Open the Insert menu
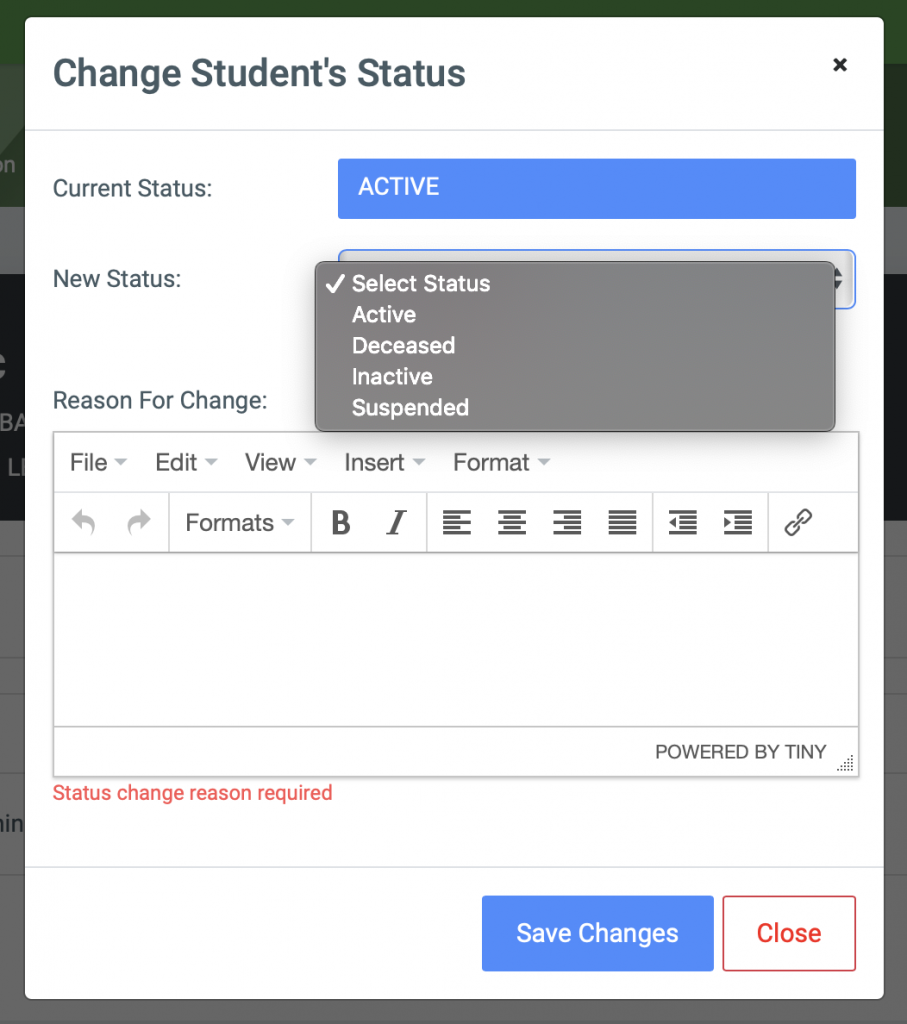This screenshot has height=1024, width=907. pos(377,462)
